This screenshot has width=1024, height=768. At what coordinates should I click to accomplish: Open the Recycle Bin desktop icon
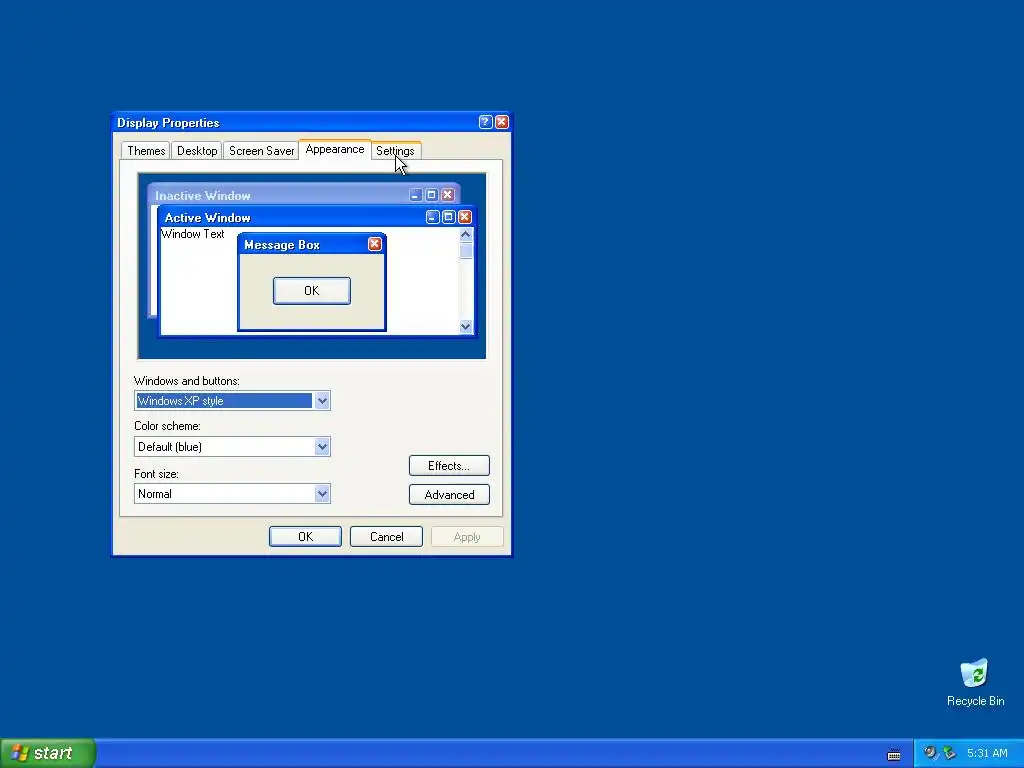pos(975,682)
